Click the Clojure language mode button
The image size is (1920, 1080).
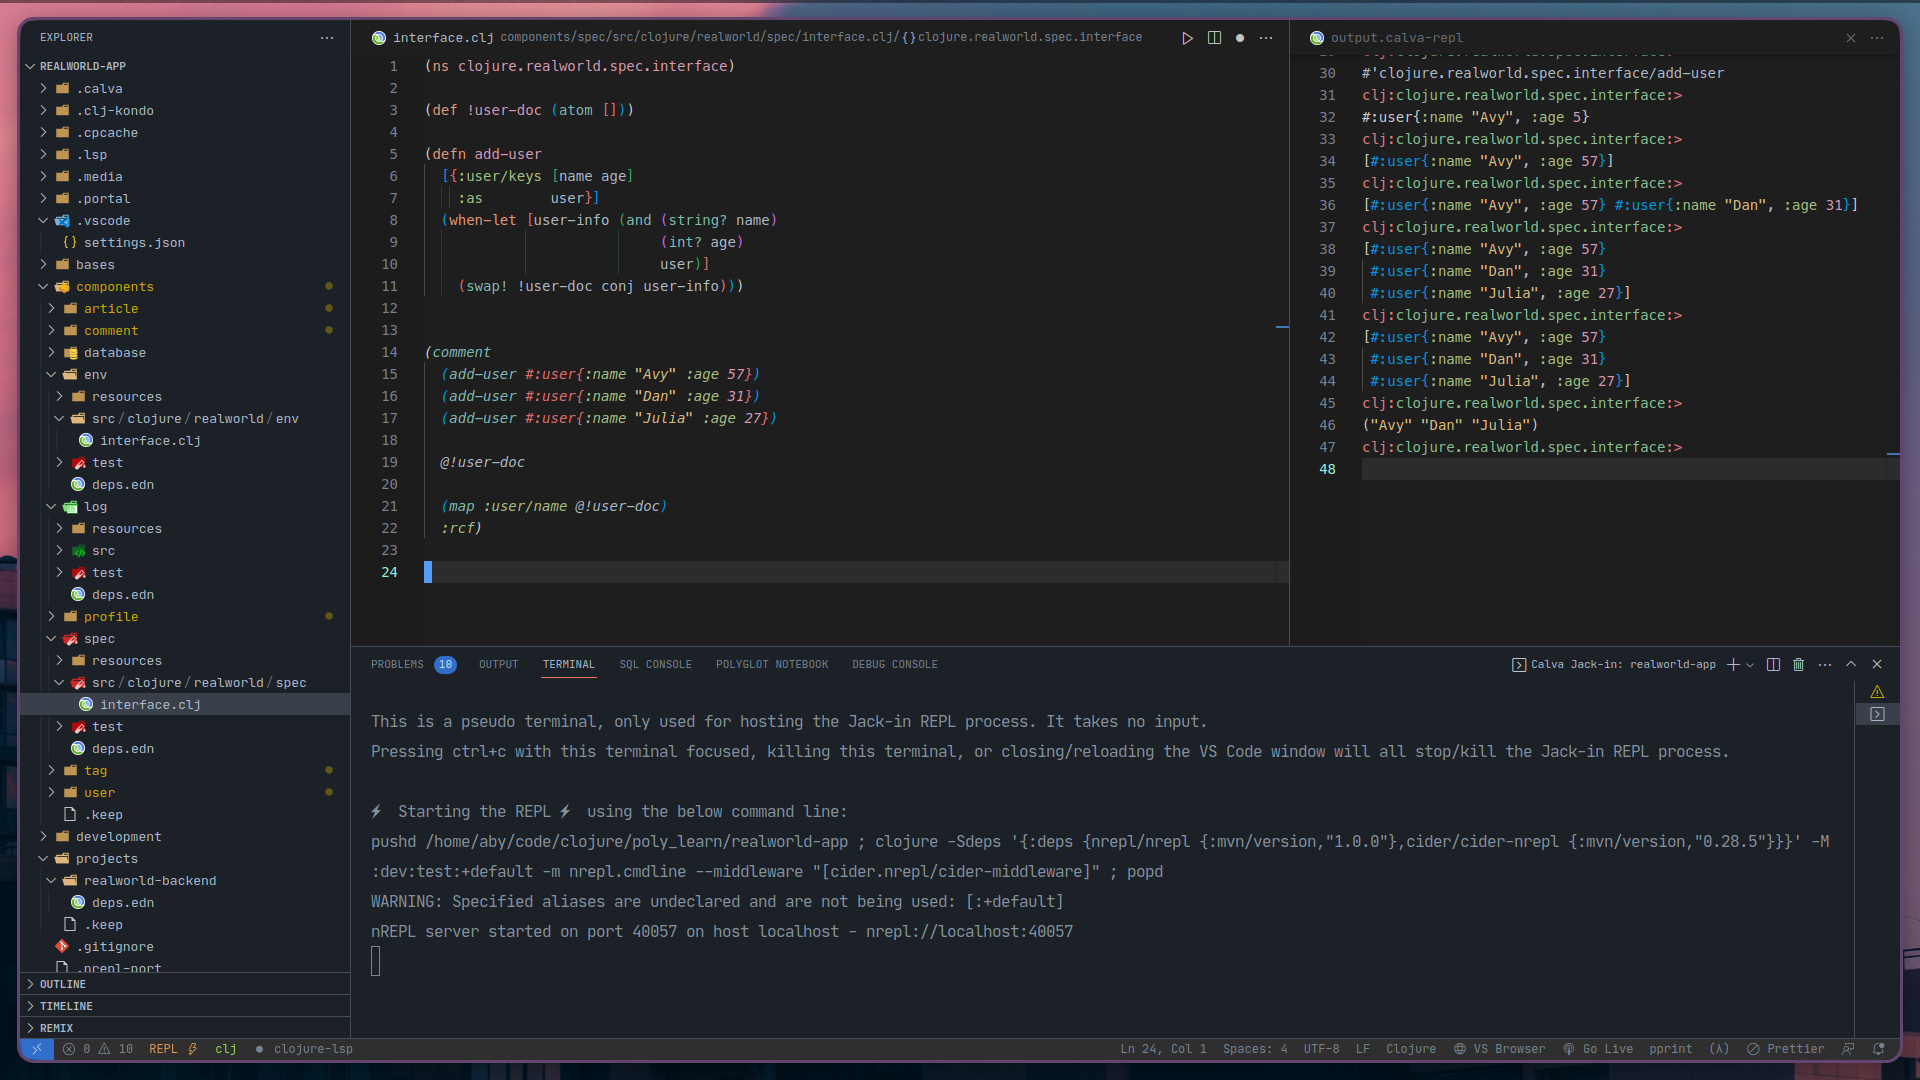1410,1049
